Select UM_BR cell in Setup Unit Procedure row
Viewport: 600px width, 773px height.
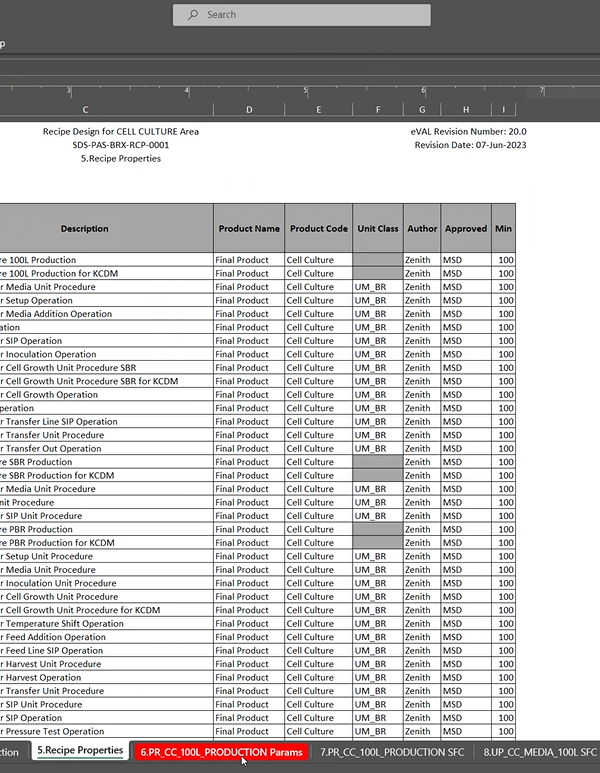click(378, 556)
